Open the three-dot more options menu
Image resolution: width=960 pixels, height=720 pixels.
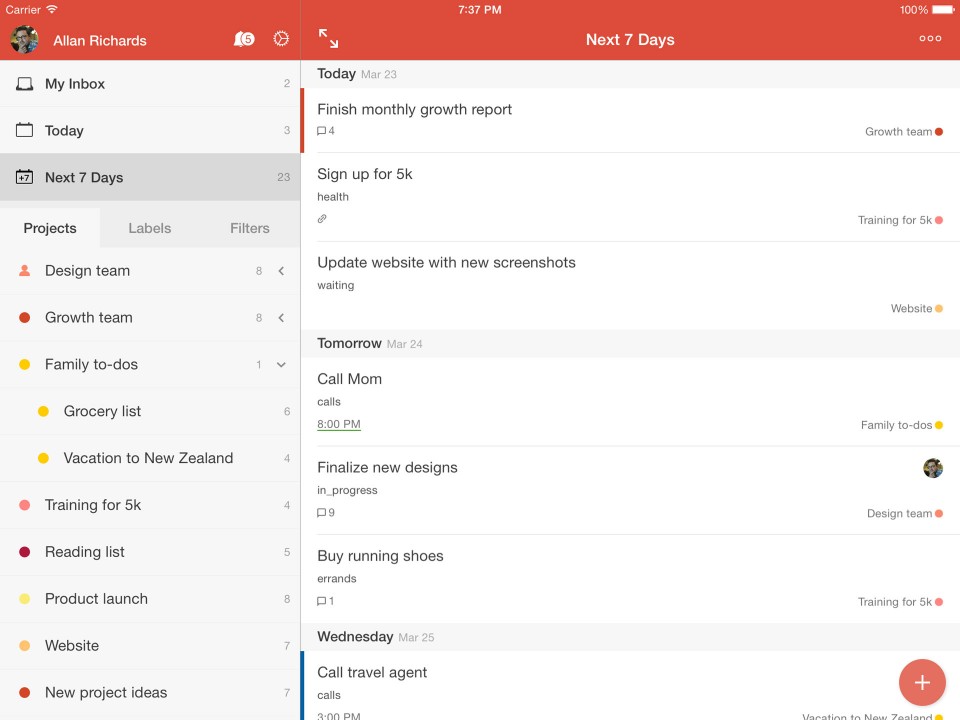click(x=930, y=39)
